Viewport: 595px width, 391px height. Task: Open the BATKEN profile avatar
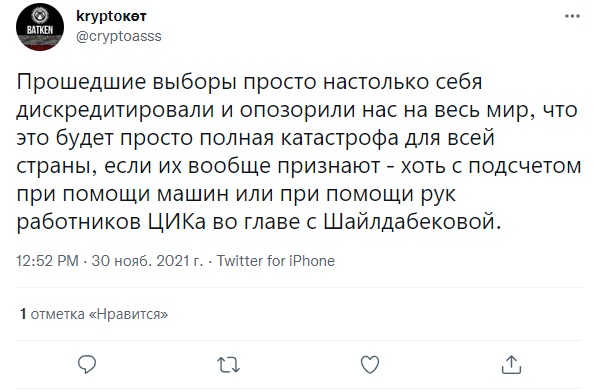coord(40,27)
